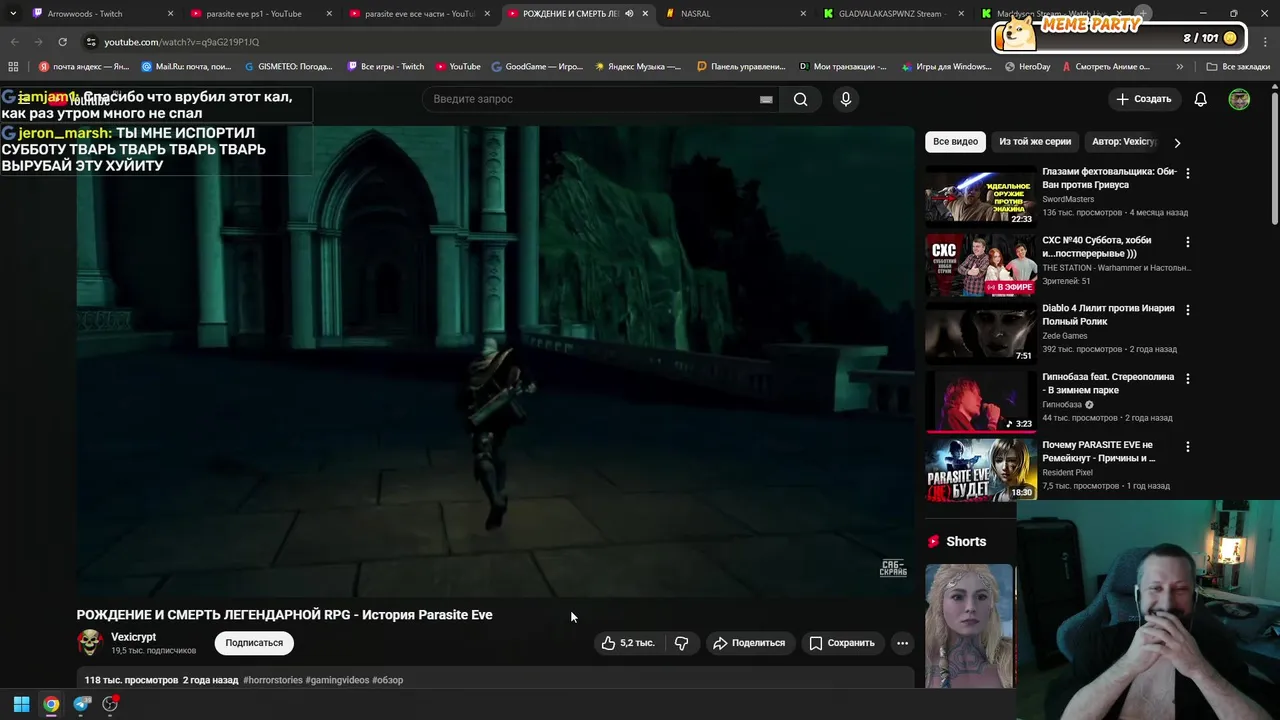This screenshot has width=1280, height=720.
Task: Click the #обзор hashtag
Action: (387, 680)
